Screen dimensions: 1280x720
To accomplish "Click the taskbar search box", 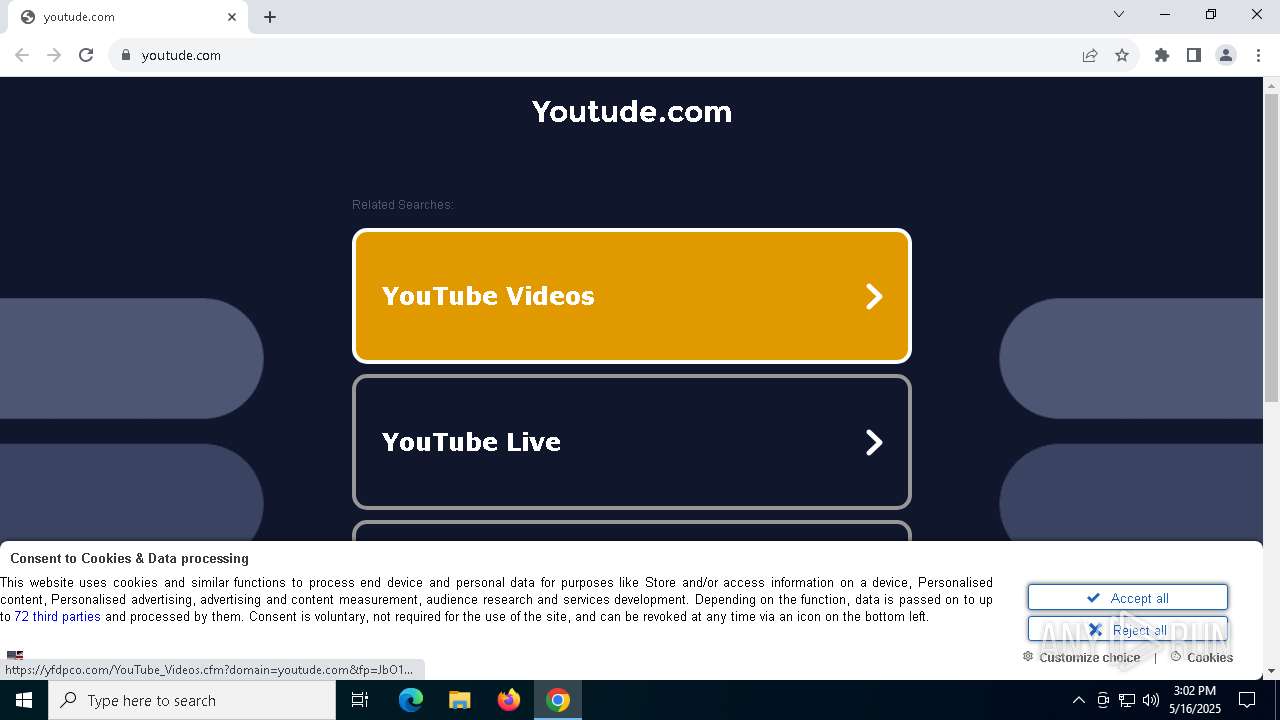I will [x=192, y=700].
